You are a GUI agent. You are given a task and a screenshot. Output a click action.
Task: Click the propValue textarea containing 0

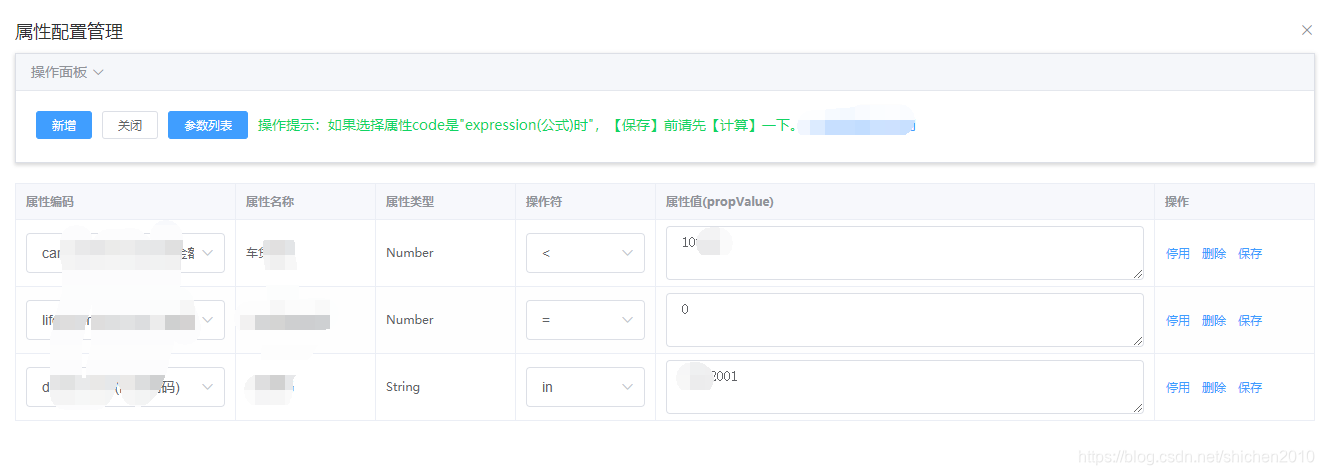coord(904,320)
